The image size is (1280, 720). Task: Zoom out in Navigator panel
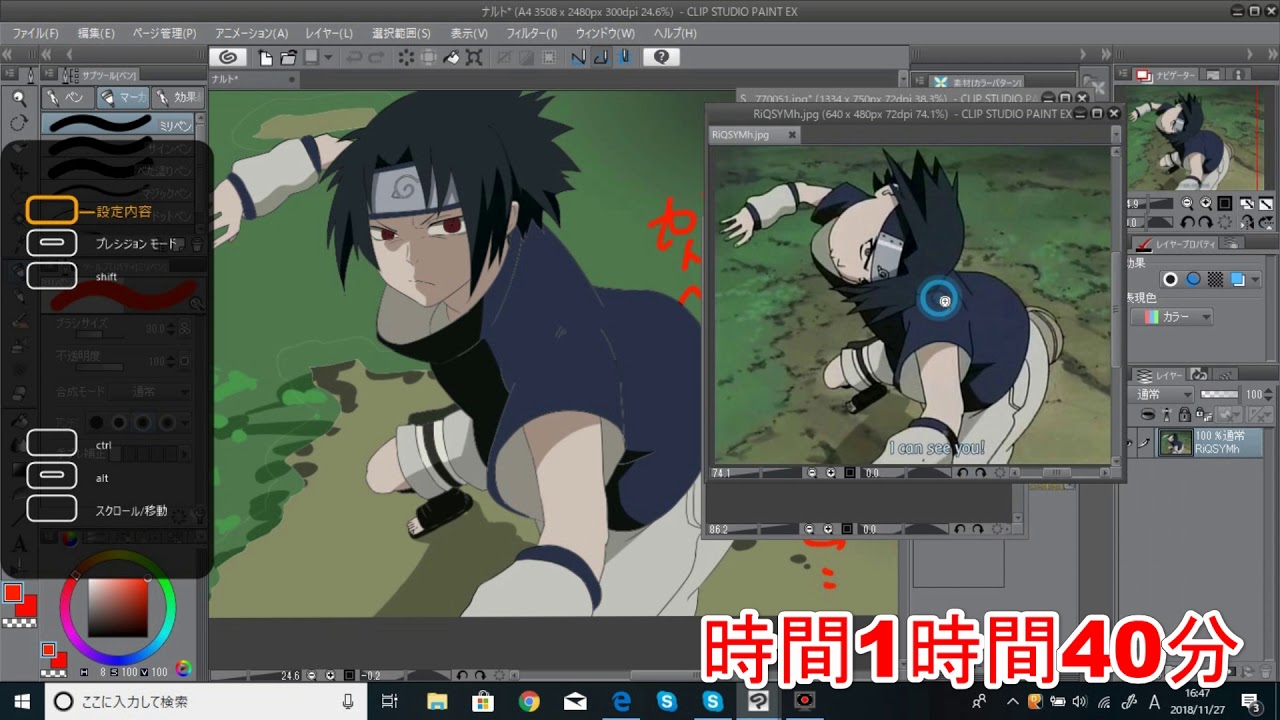[x=1187, y=204]
